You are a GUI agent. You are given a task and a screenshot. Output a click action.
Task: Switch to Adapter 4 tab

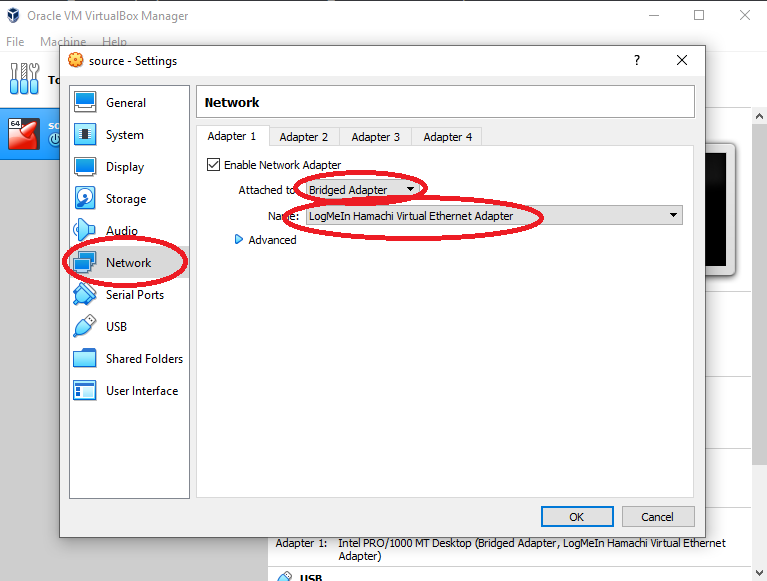point(448,137)
